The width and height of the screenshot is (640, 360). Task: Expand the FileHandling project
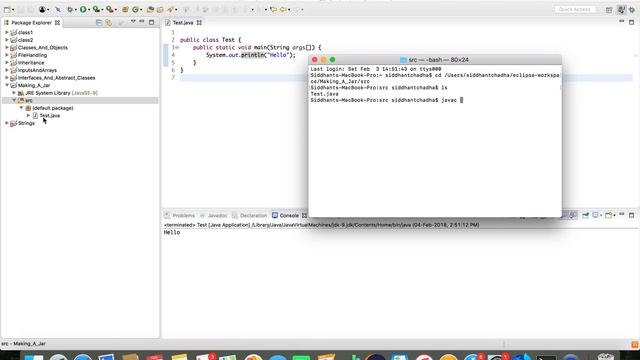pos(7,55)
